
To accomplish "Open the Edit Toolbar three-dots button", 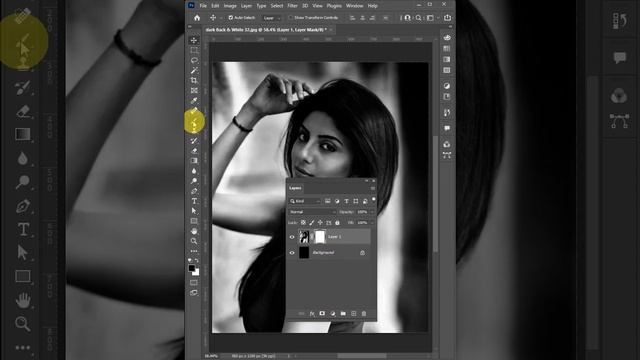I will coord(194,251).
